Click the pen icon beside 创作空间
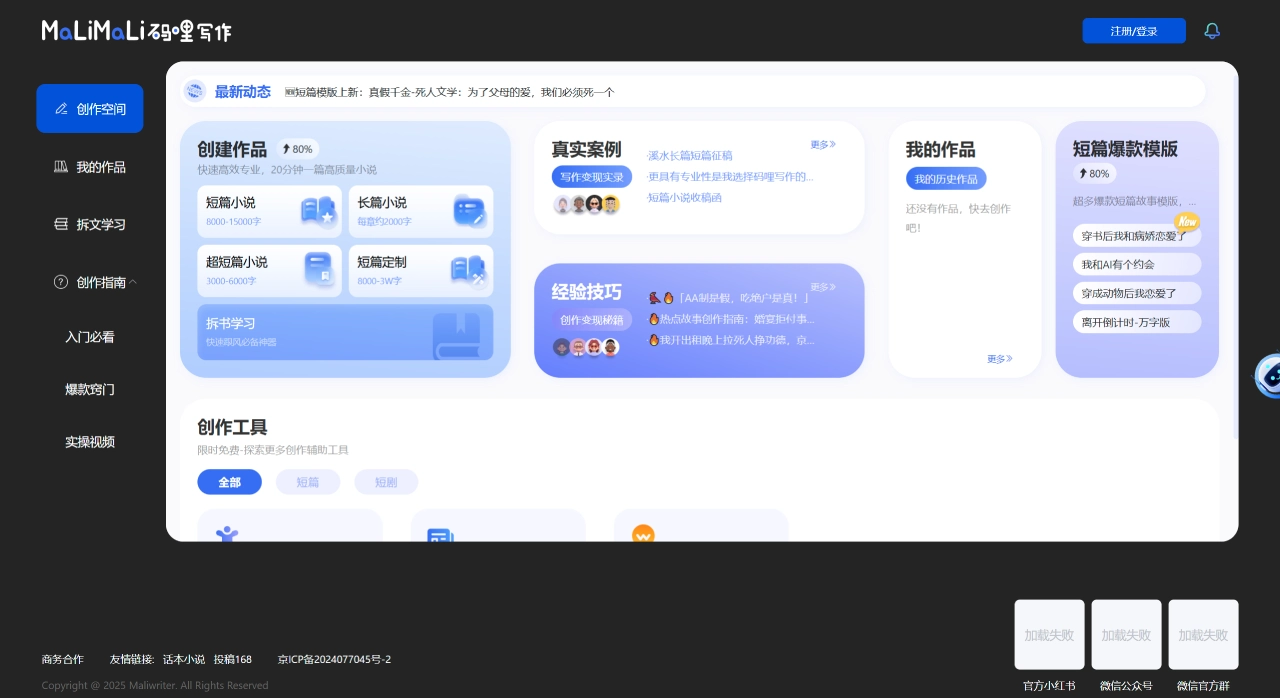This screenshot has width=1280, height=698. pos(61,109)
